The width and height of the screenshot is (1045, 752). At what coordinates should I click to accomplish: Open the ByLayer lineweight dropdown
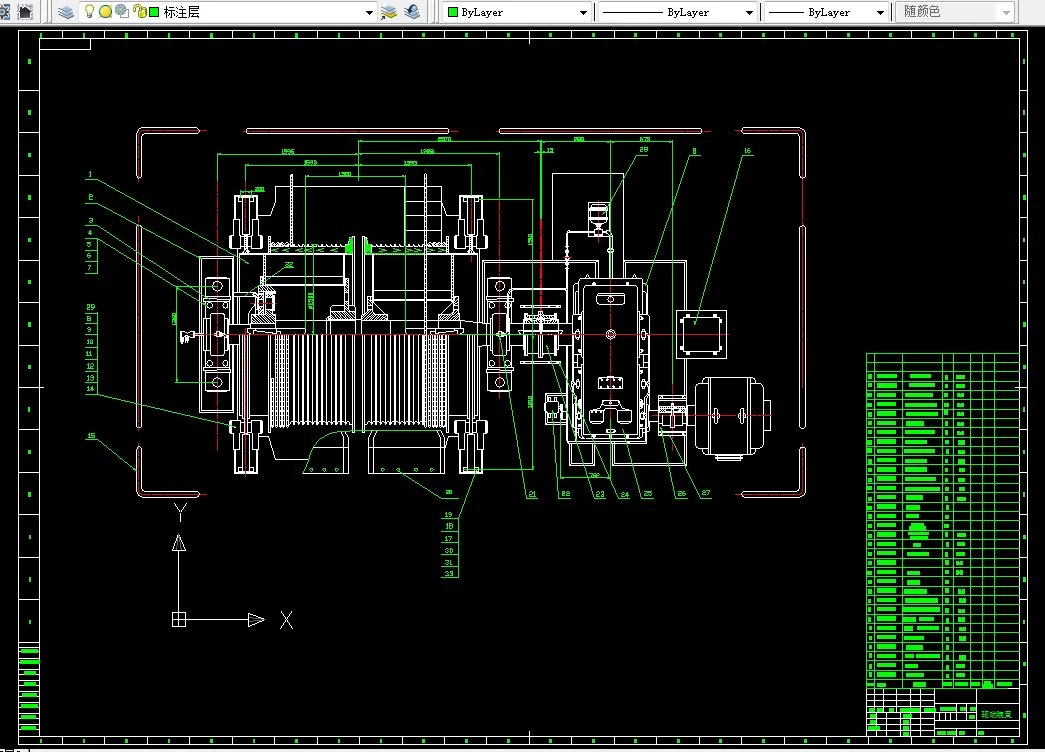pyautogui.click(x=880, y=13)
